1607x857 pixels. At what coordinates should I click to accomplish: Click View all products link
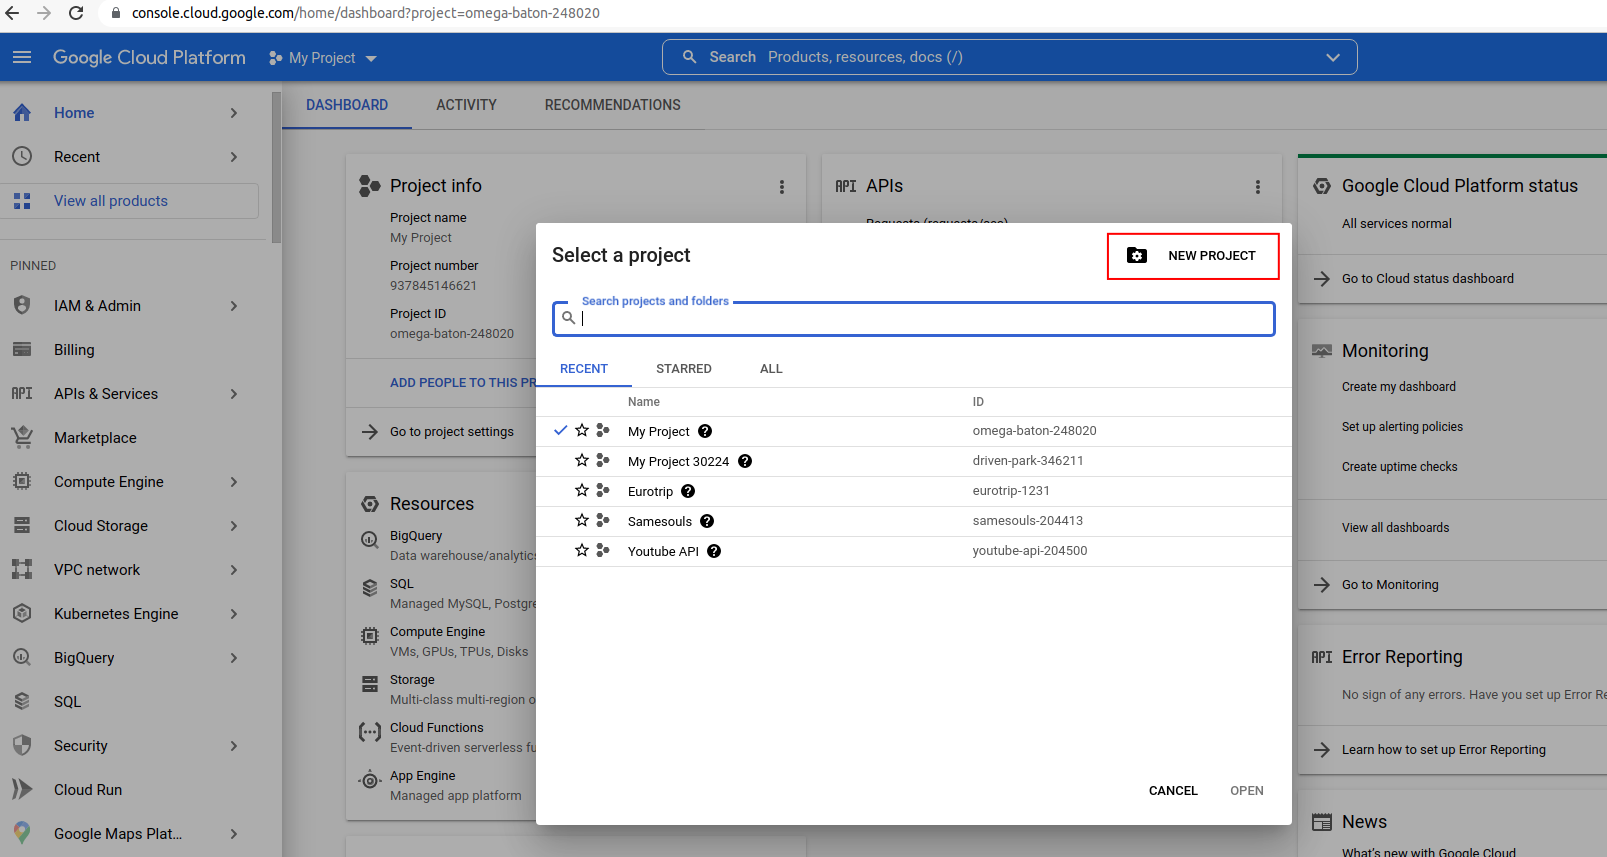[x=111, y=201]
